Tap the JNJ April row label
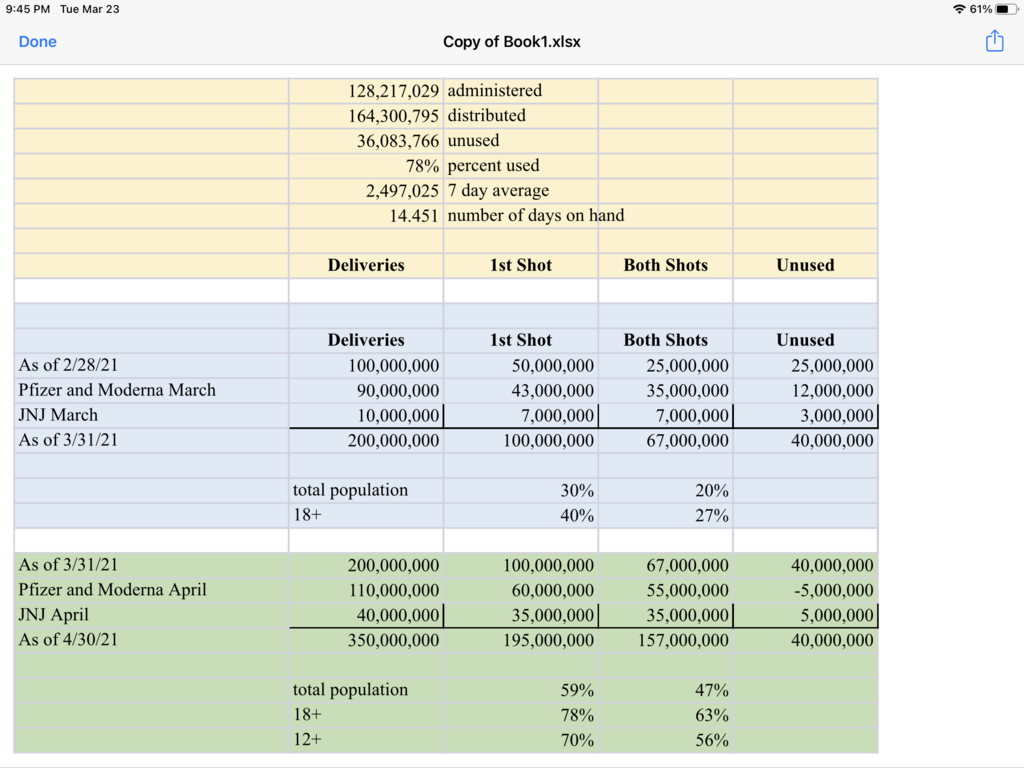This screenshot has width=1024, height=768. coord(53,615)
